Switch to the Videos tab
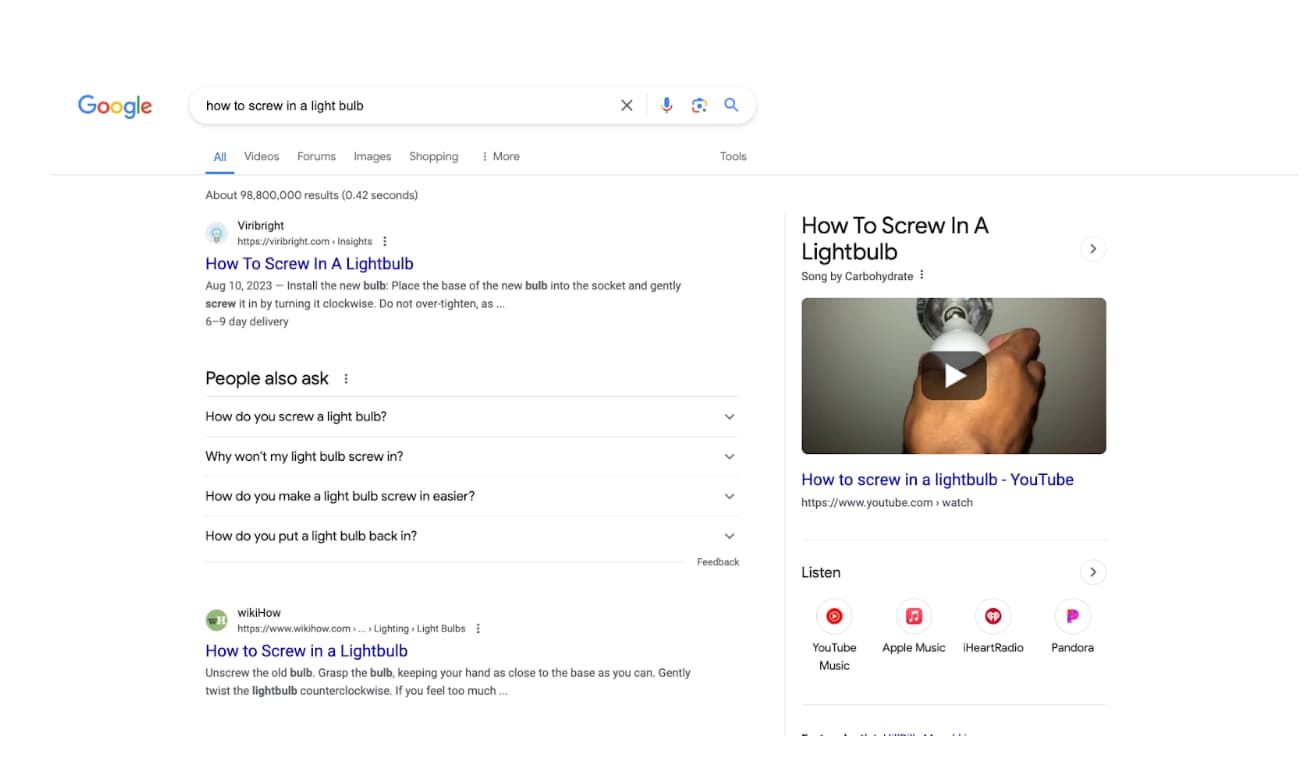 (x=262, y=156)
